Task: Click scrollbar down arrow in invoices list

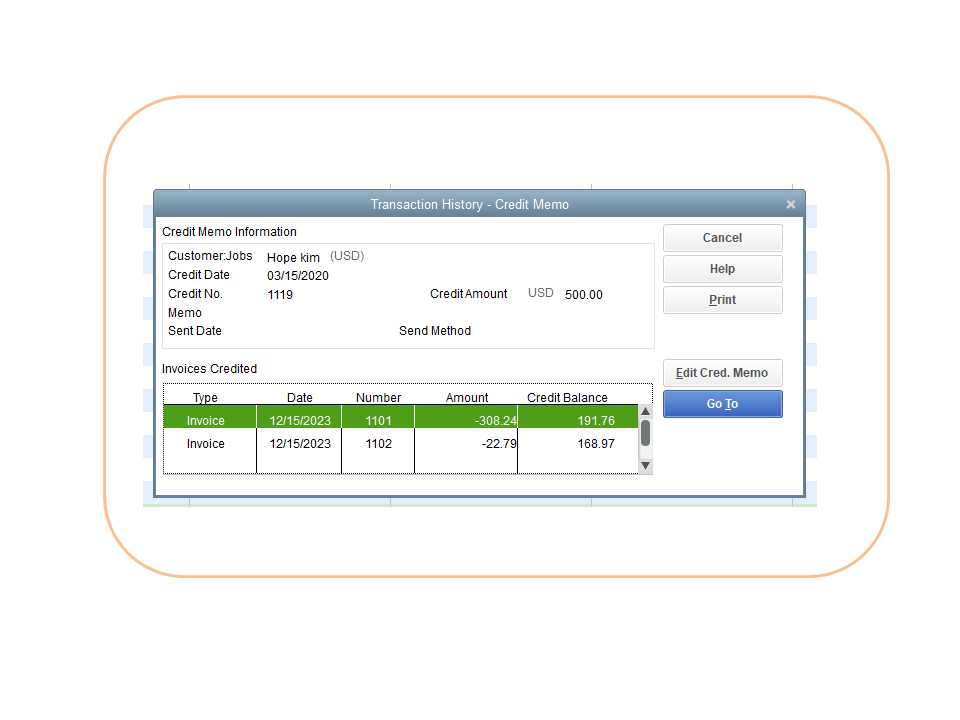Action: [x=645, y=466]
